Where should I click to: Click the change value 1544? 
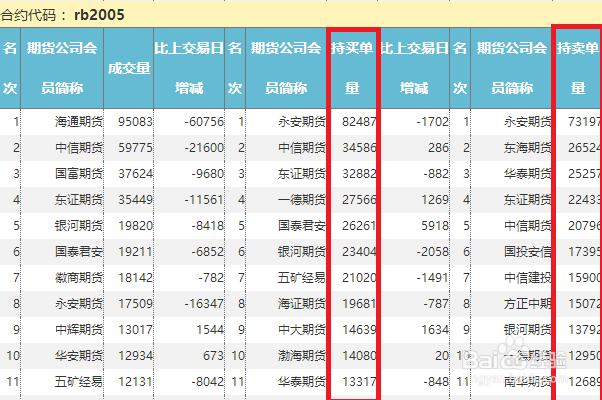click(210, 329)
